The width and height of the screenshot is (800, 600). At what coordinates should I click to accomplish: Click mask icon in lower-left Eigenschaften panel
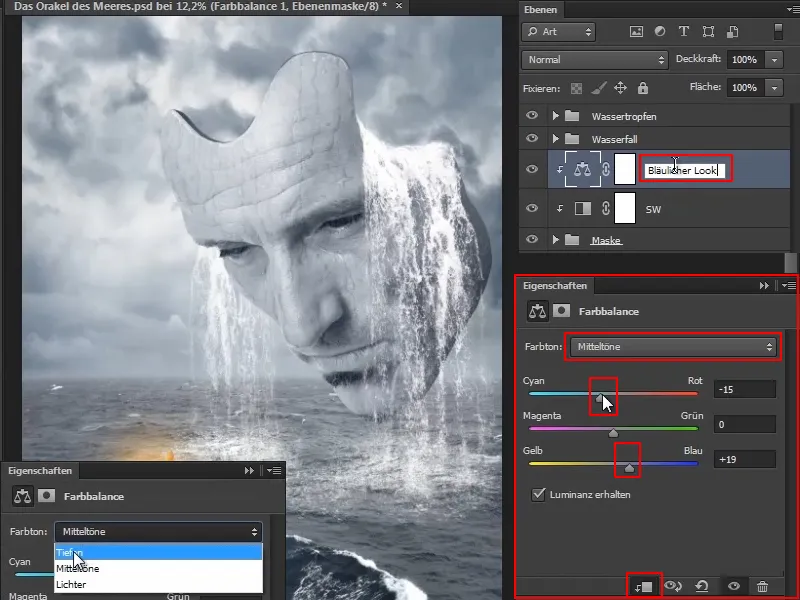pyautogui.click(x=46, y=495)
